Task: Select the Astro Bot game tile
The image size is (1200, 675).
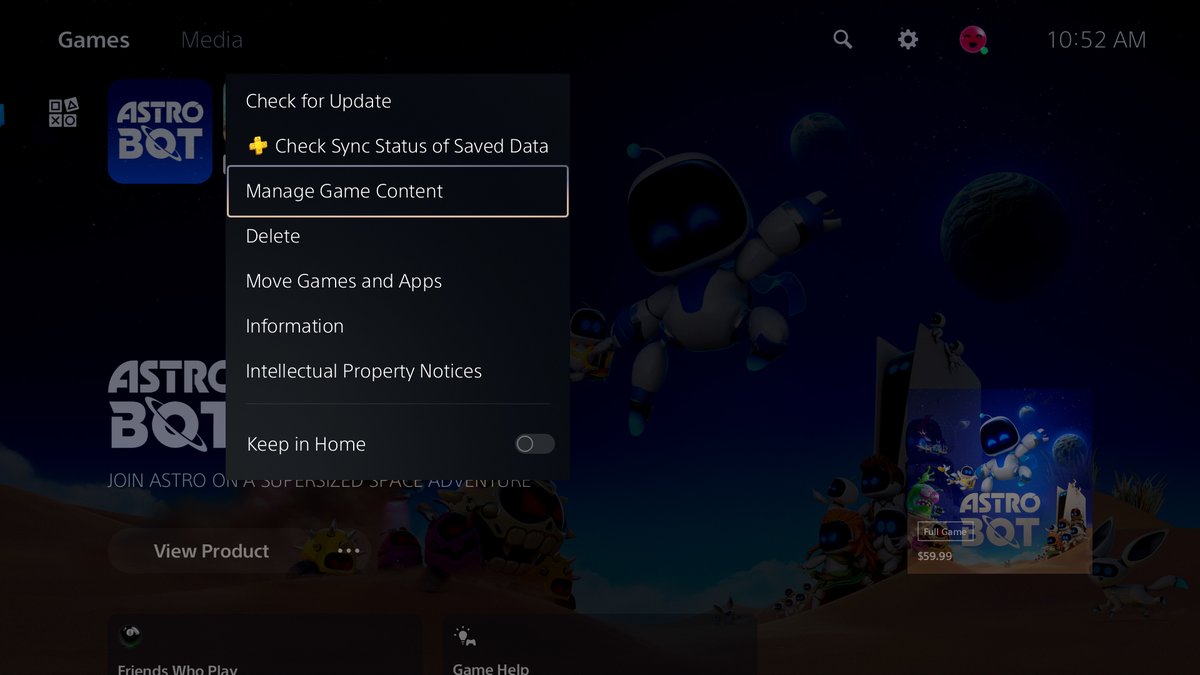Action: [160, 131]
